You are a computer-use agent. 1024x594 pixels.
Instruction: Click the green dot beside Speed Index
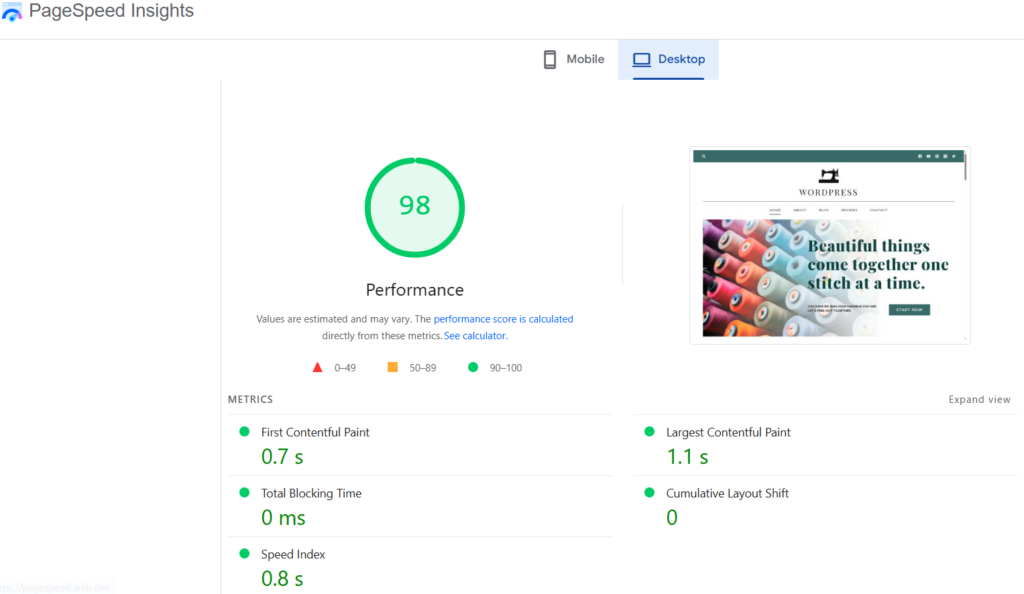[x=244, y=554]
